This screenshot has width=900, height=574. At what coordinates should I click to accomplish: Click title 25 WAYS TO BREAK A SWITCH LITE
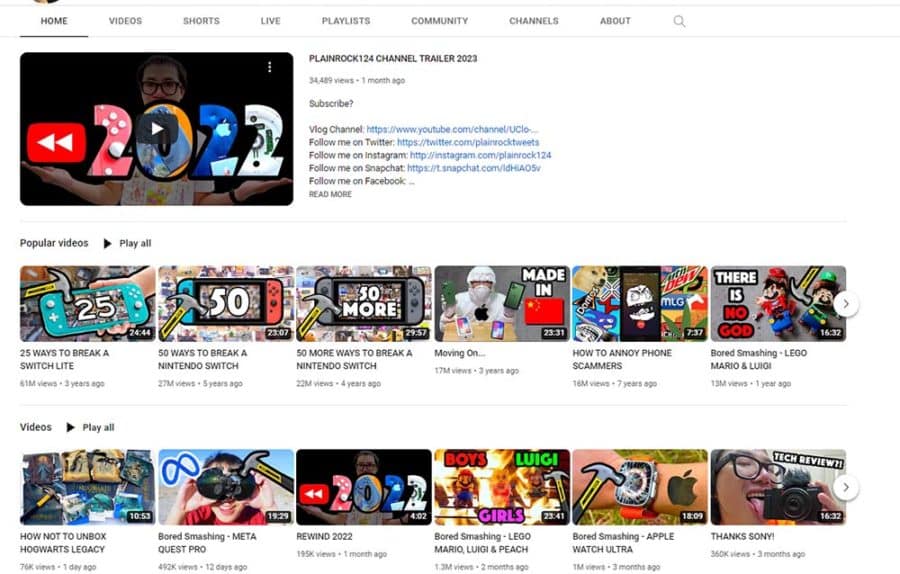coord(64,359)
